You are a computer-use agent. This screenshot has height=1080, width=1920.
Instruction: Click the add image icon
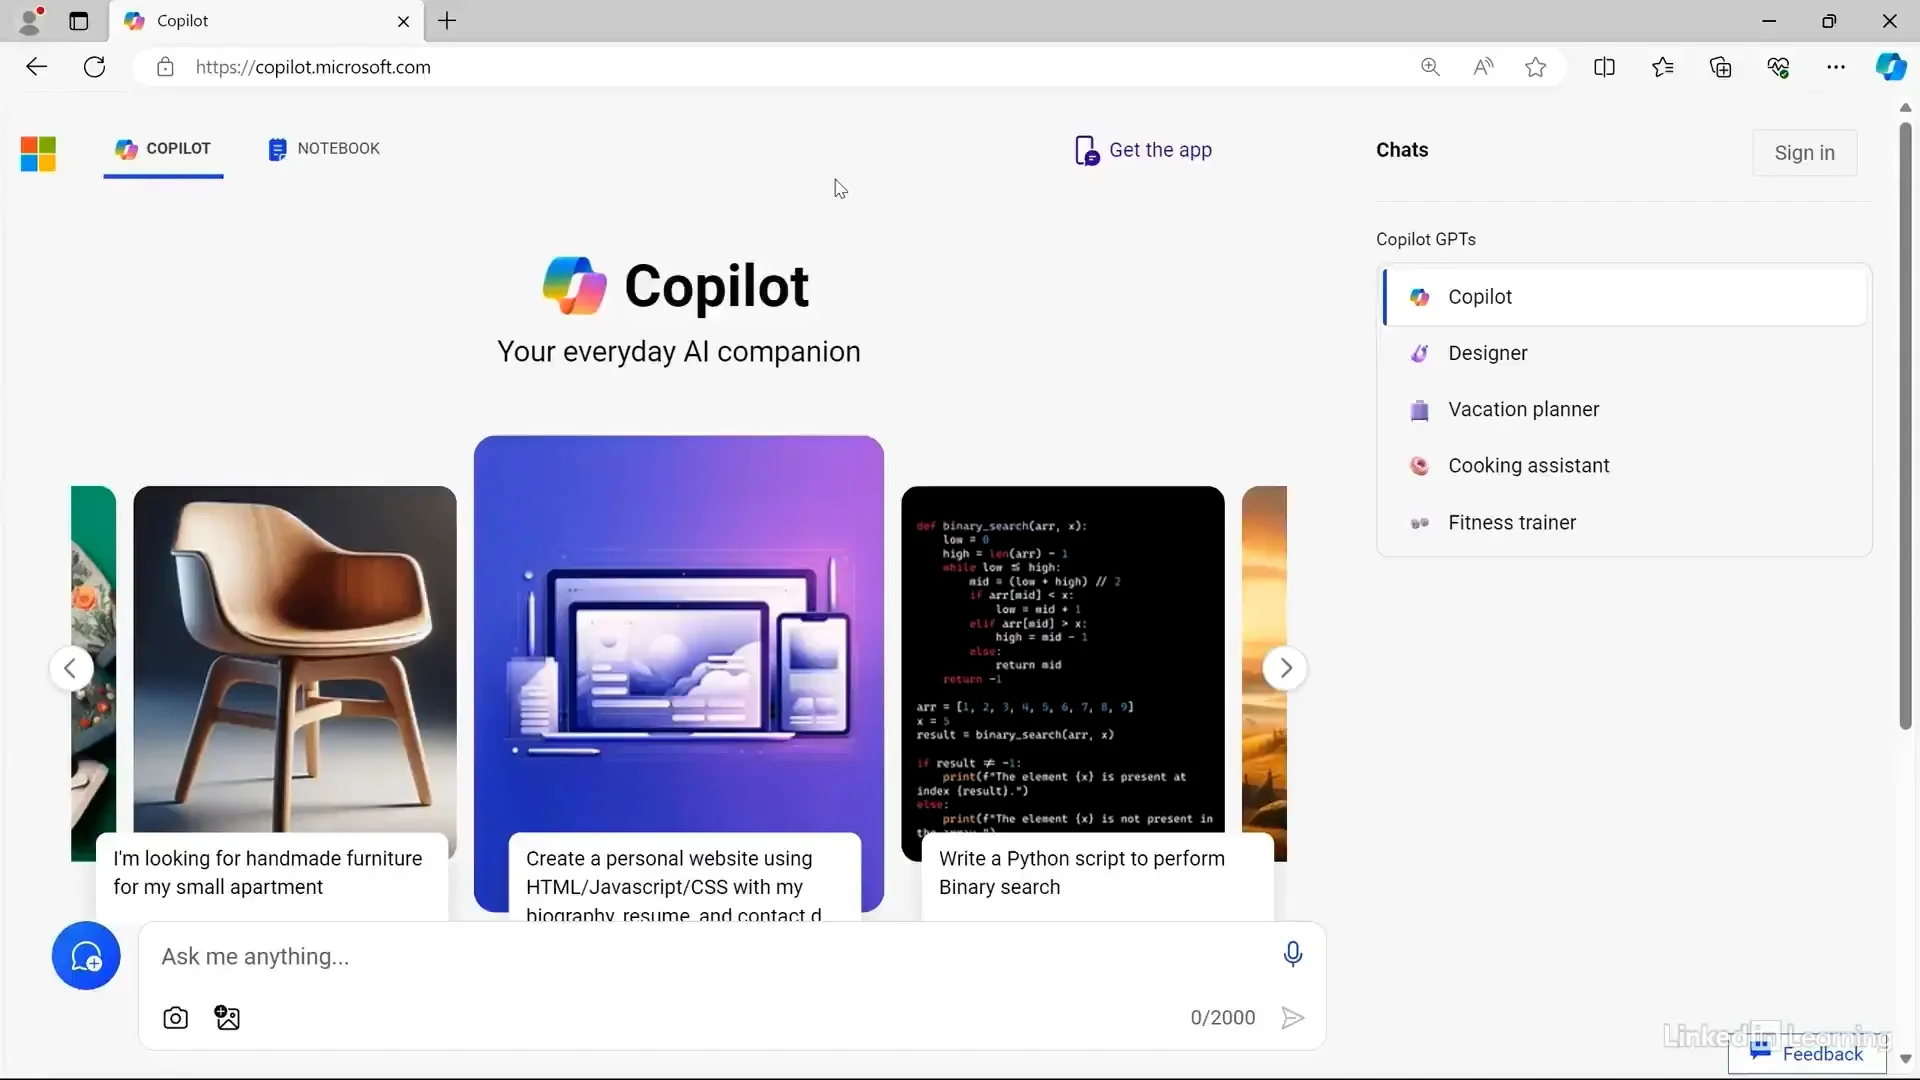(228, 1018)
